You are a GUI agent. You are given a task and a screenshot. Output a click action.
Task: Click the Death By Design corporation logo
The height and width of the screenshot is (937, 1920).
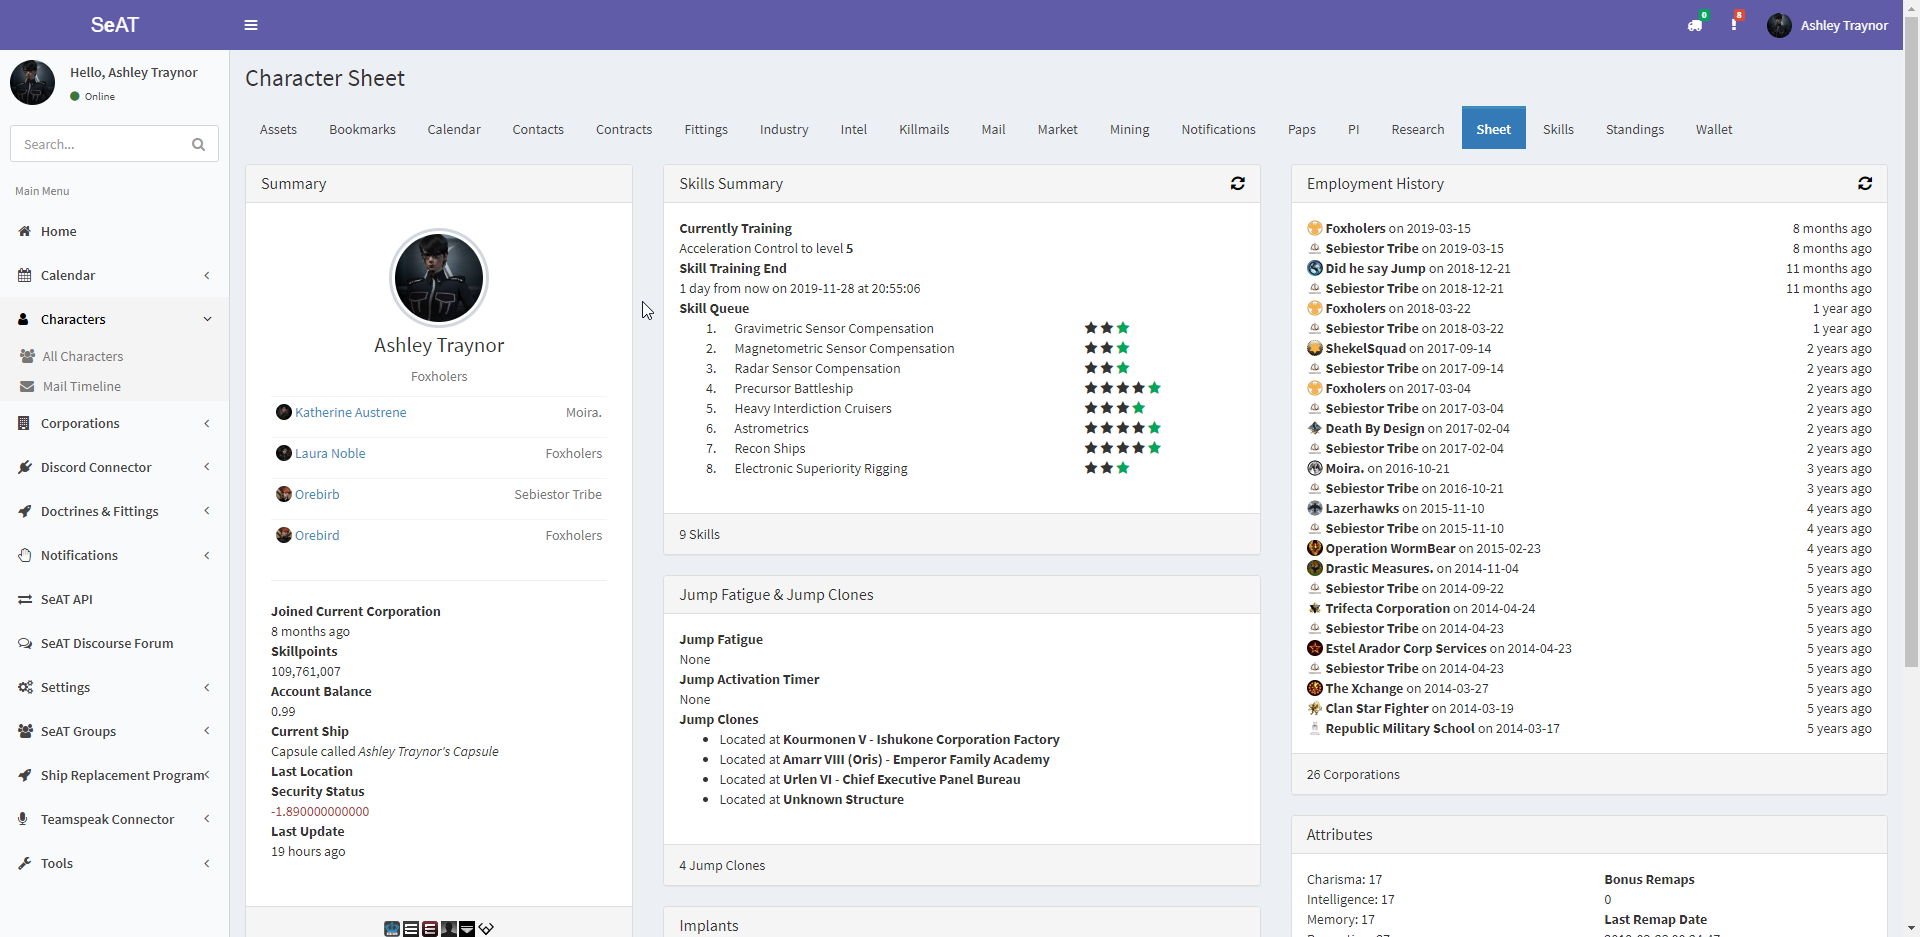click(1315, 428)
